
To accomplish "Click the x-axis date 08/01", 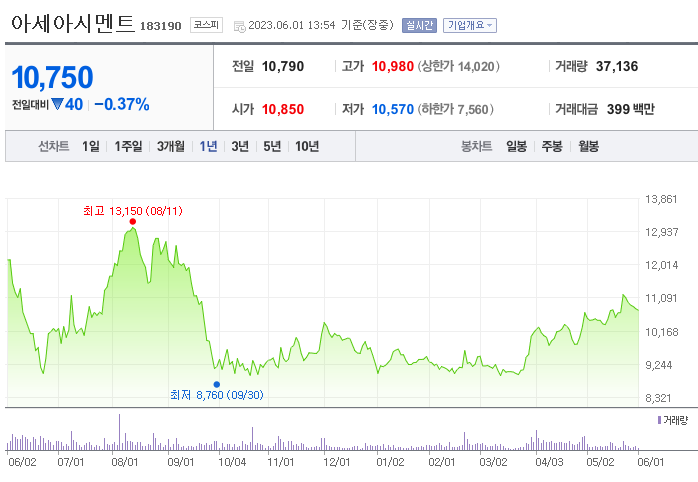I will click(125, 462).
